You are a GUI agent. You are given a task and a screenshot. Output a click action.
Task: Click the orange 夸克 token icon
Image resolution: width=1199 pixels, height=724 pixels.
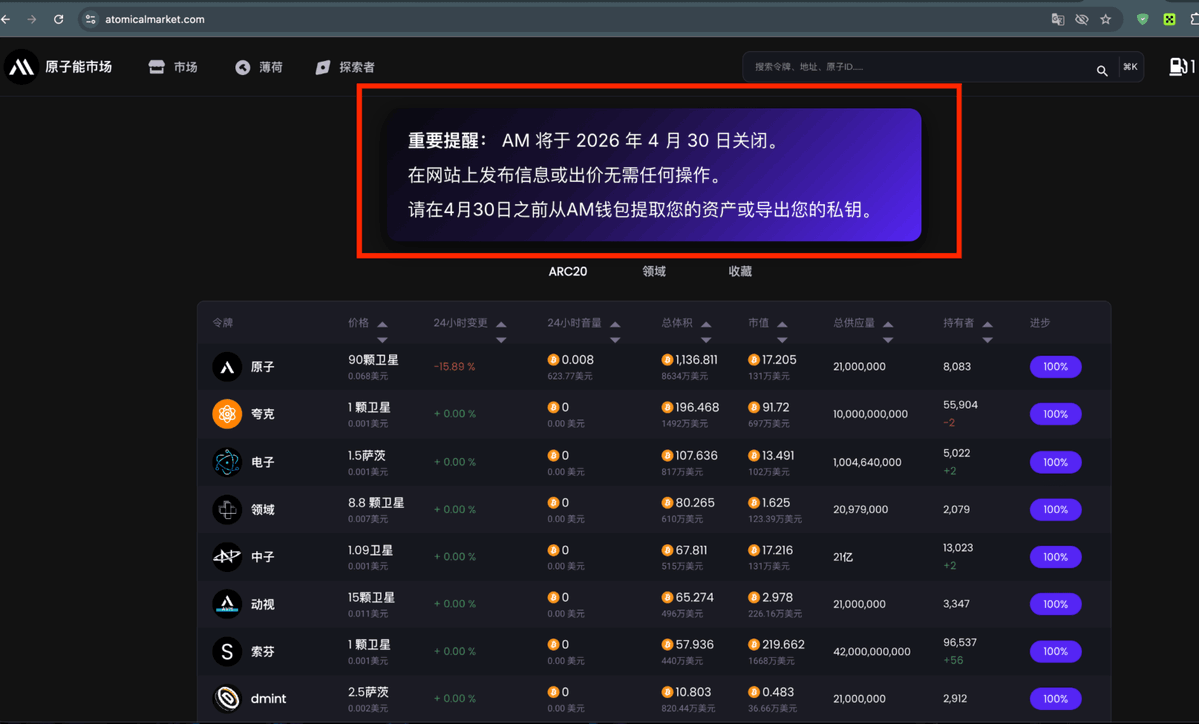pos(226,413)
